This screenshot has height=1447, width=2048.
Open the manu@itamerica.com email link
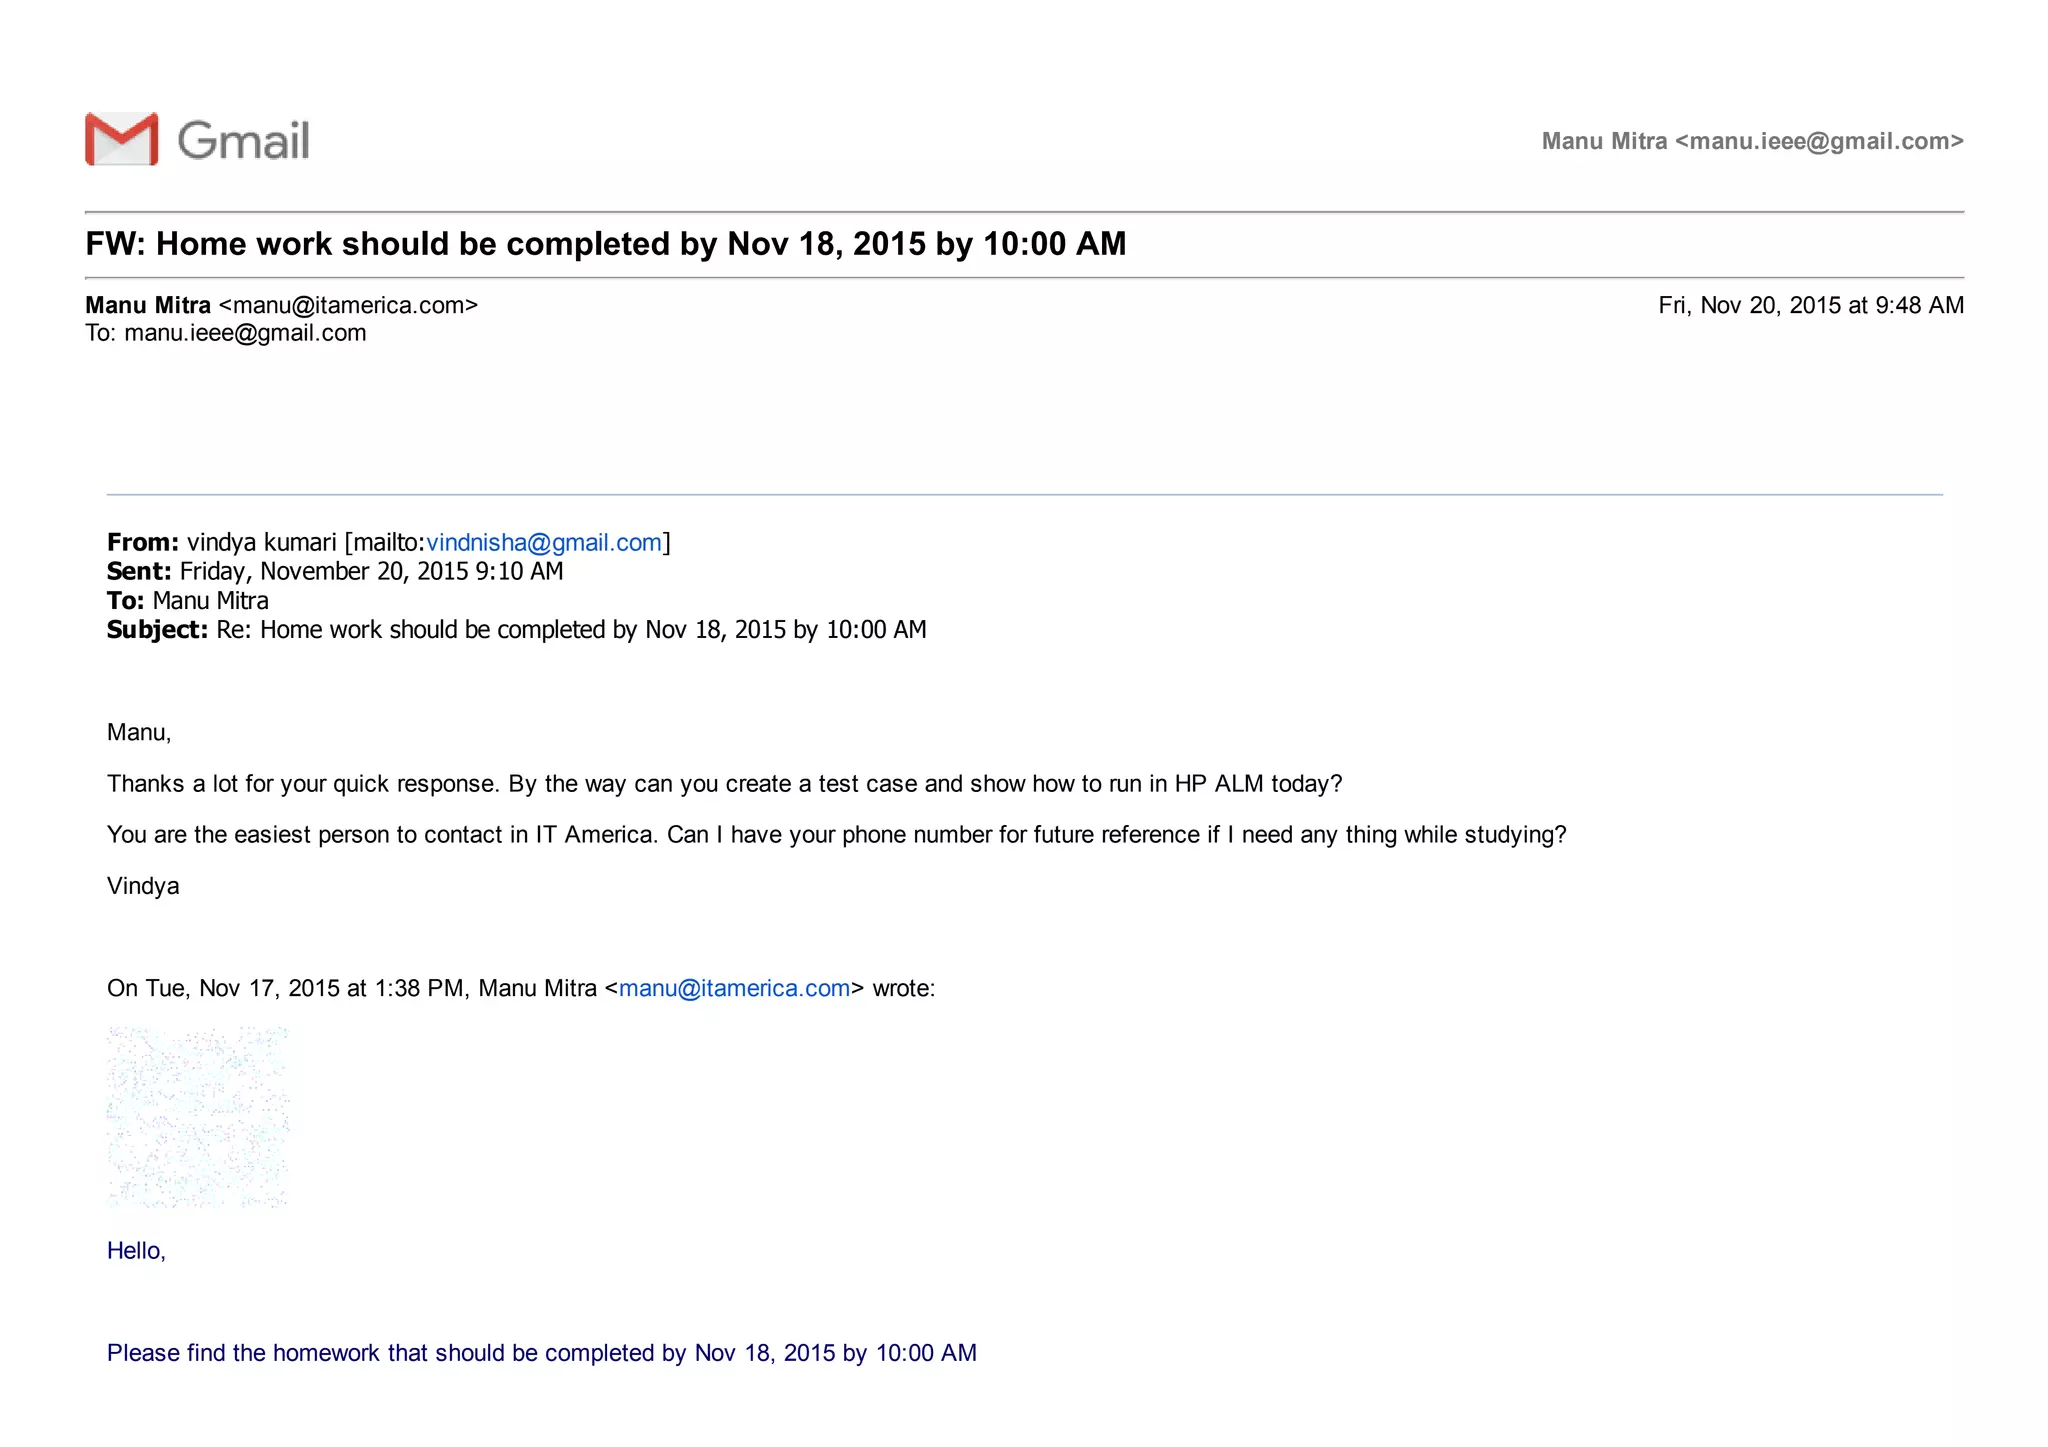coord(734,988)
